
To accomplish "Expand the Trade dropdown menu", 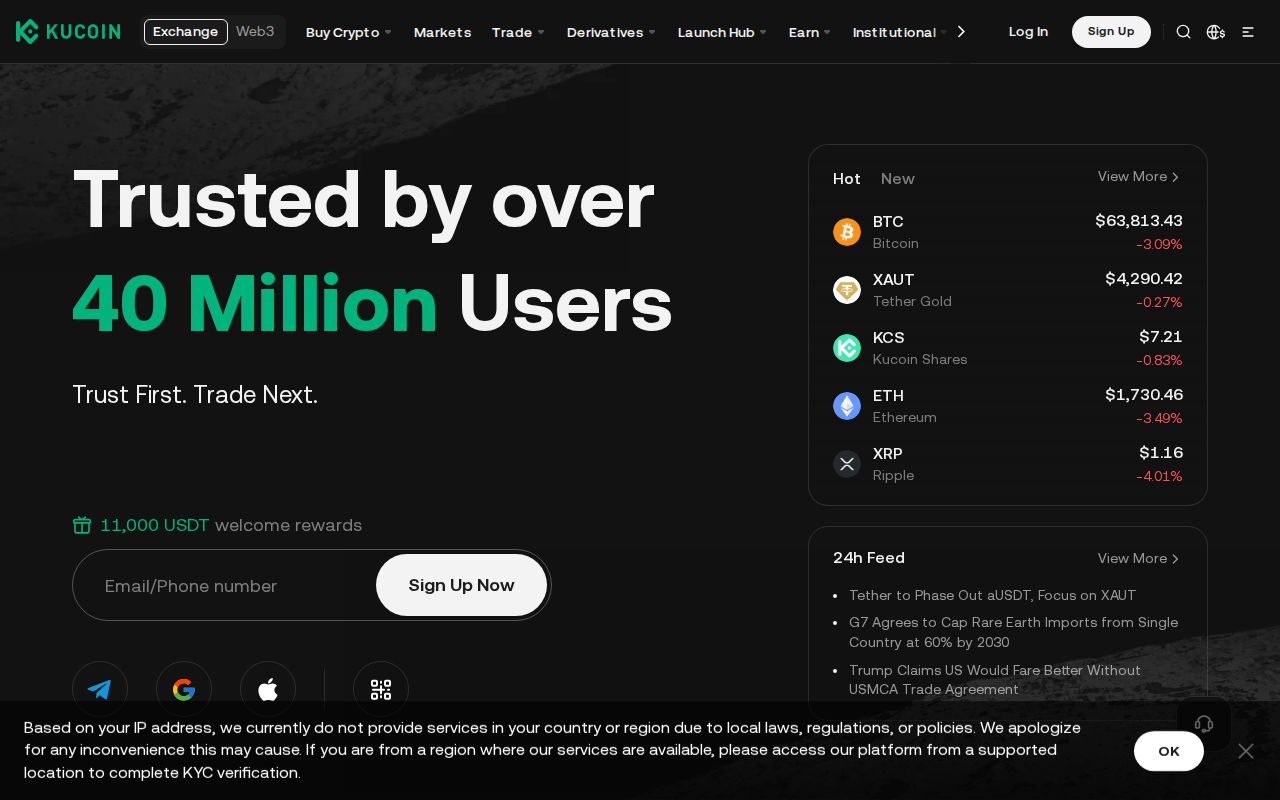I will pos(518,32).
